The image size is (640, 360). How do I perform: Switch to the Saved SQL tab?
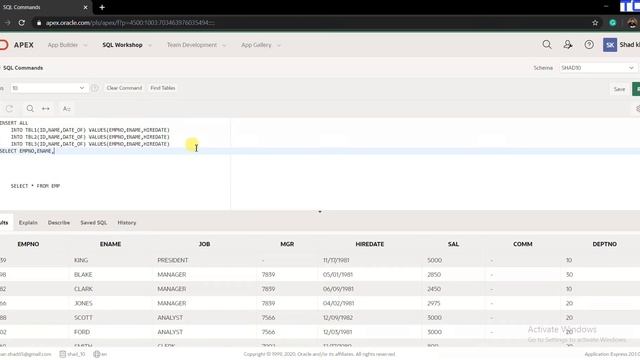click(x=93, y=222)
